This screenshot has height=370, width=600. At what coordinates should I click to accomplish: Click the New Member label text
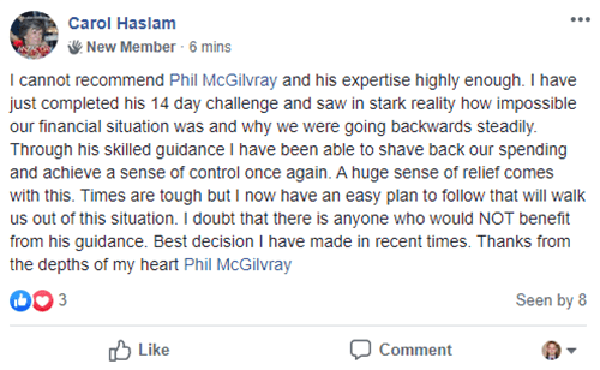pos(131,47)
